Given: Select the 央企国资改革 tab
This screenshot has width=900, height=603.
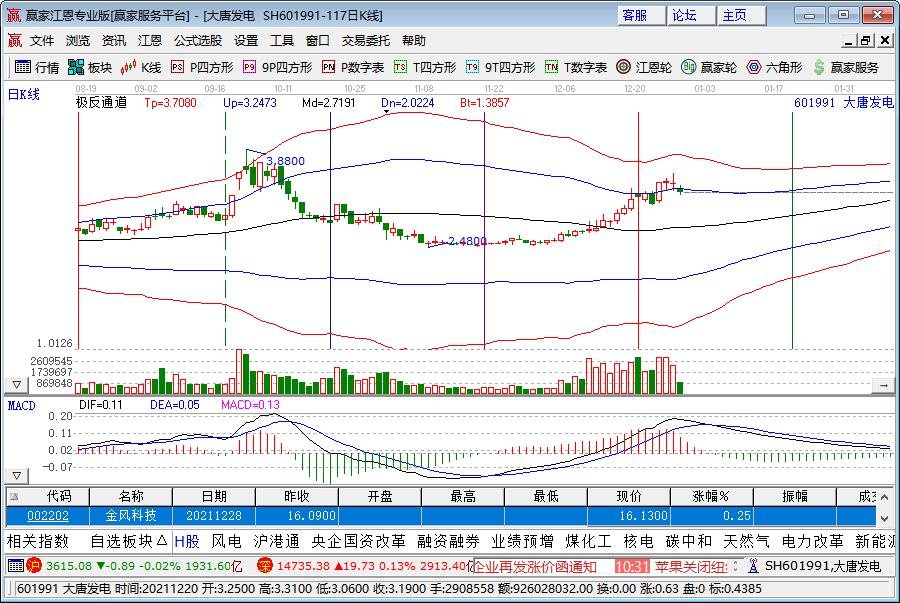Looking at the screenshot, I should coord(358,541).
